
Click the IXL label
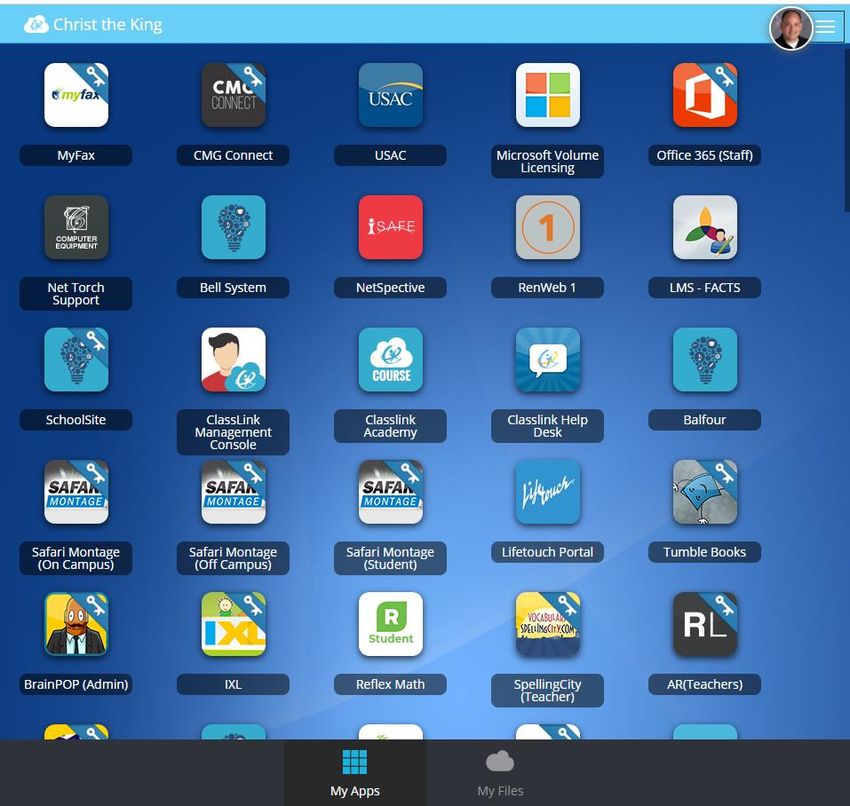pyautogui.click(x=233, y=685)
